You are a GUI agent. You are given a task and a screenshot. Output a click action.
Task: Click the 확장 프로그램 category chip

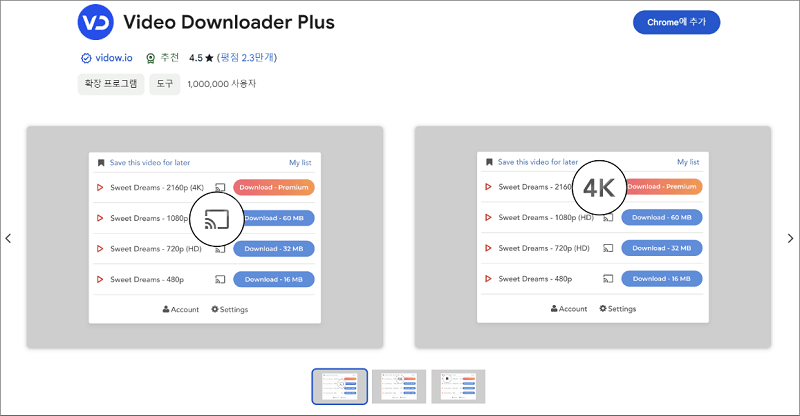[111, 84]
